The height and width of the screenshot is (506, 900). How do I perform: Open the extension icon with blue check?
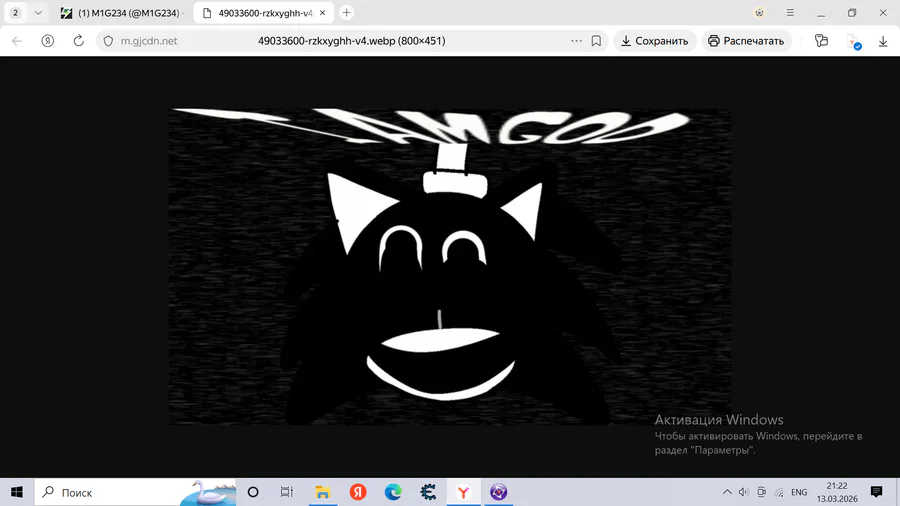854,41
